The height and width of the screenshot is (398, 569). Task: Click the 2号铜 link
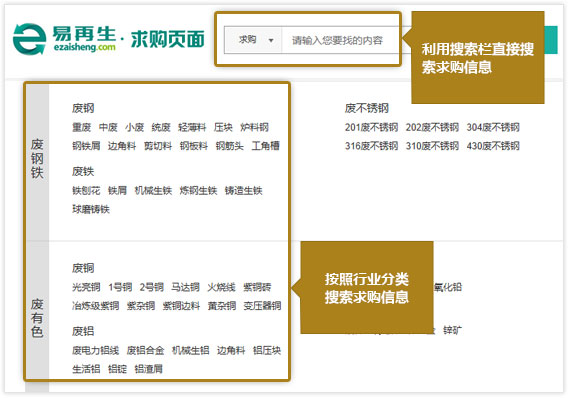pyautogui.click(x=152, y=287)
